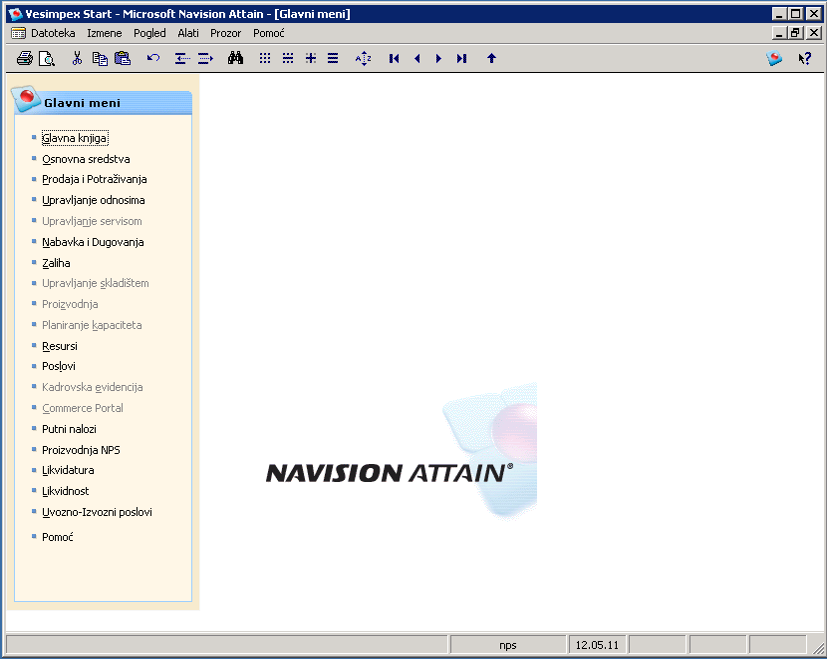Click the decrease indent toolbar icon
The width and height of the screenshot is (827, 659).
tap(182, 58)
